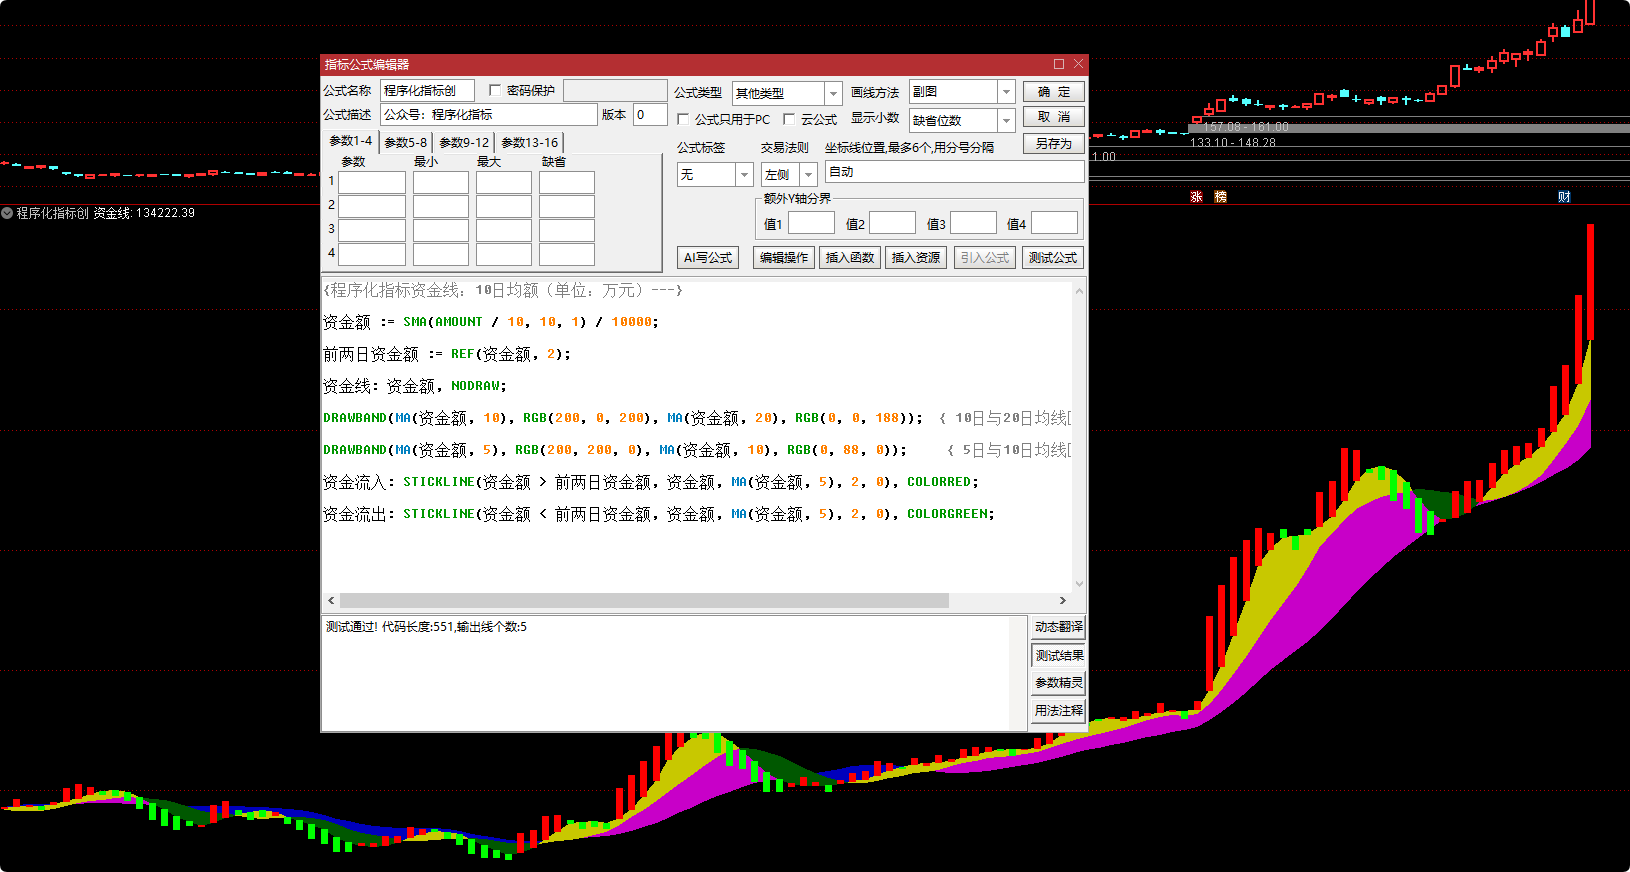Select the 参数13-16 tab
The height and width of the screenshot is (872, 1630).
pyautogui.click(x=530, y=143)
